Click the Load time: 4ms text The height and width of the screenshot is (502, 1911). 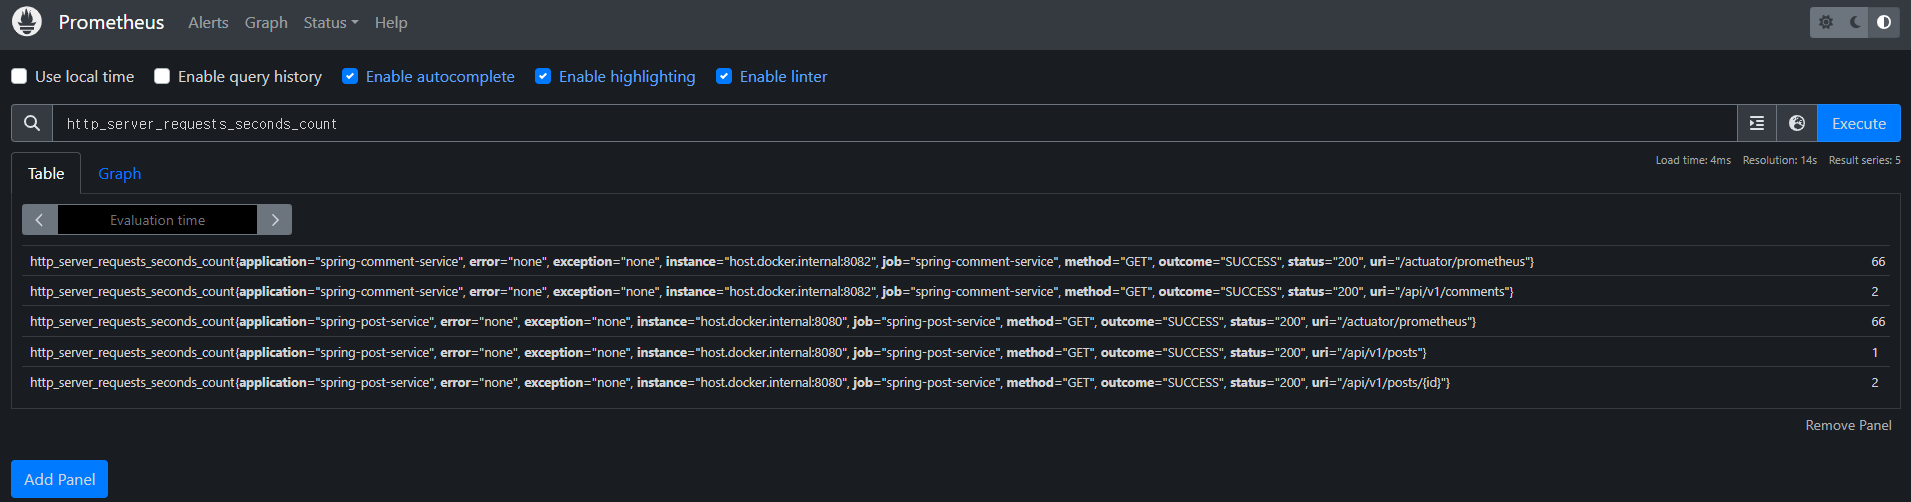pos(1693,160)
